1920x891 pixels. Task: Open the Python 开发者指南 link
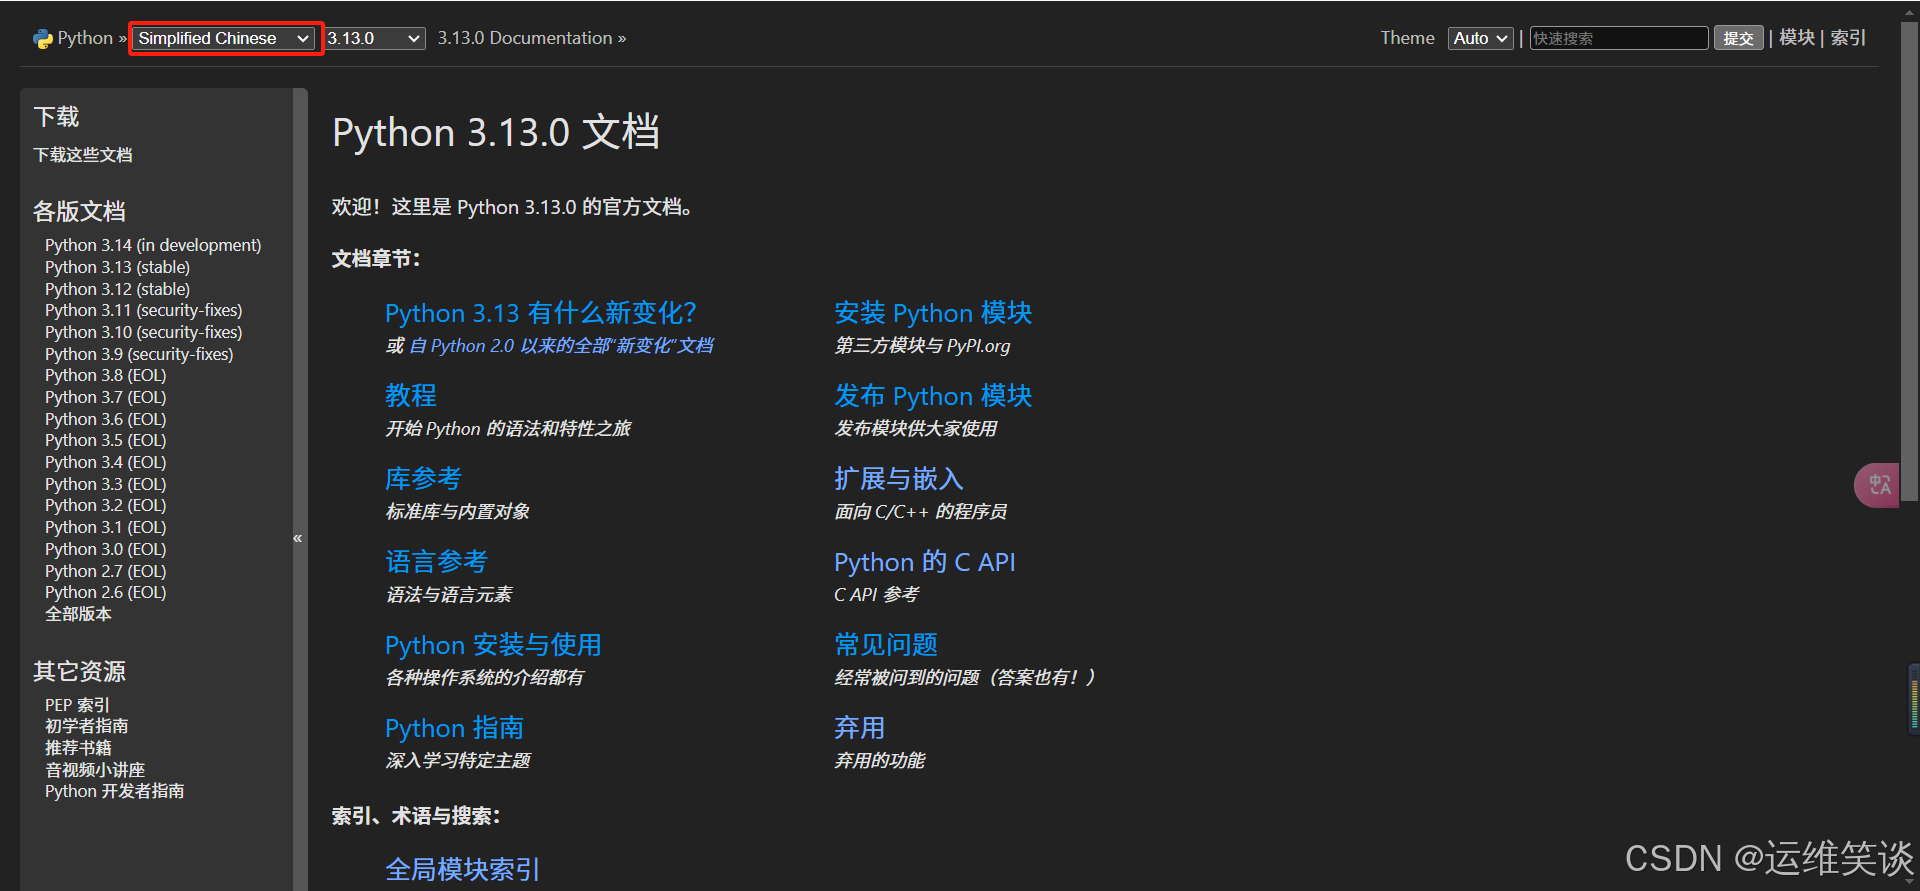(x=115, y=791)
